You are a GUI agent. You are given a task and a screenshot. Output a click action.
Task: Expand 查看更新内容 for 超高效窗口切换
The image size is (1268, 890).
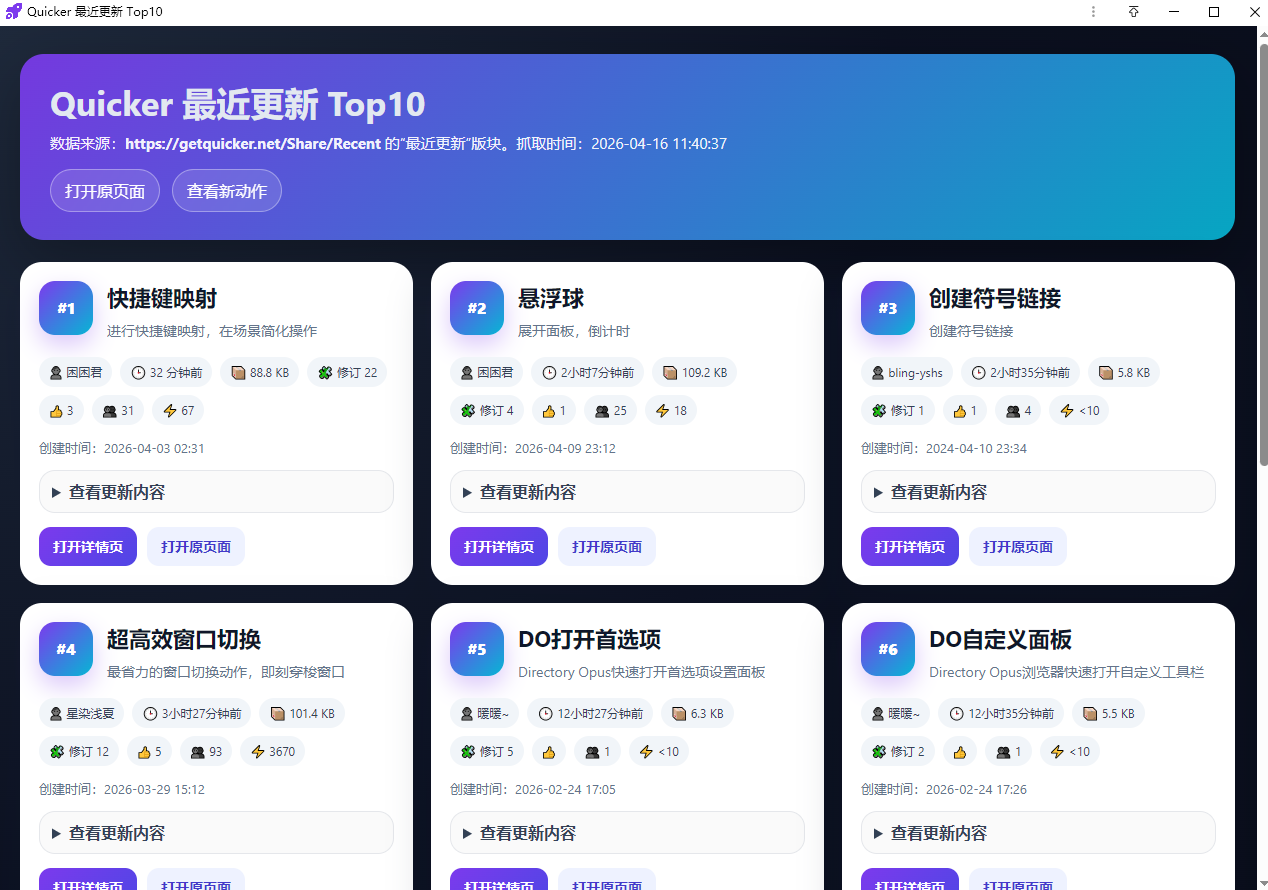(x=216, y=833)
